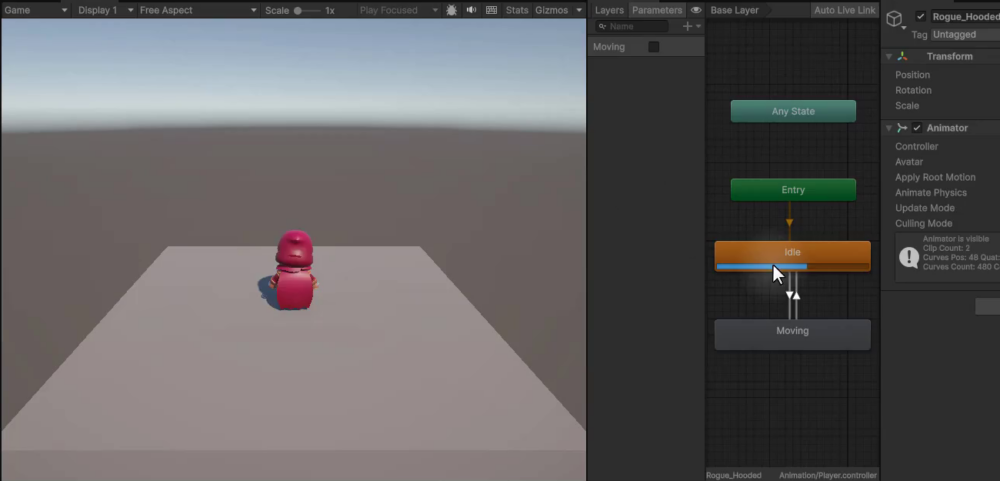This screenshot has height=481, width=1000.
Task: Collapse the Animator component foldout
Action: (888, 128)
